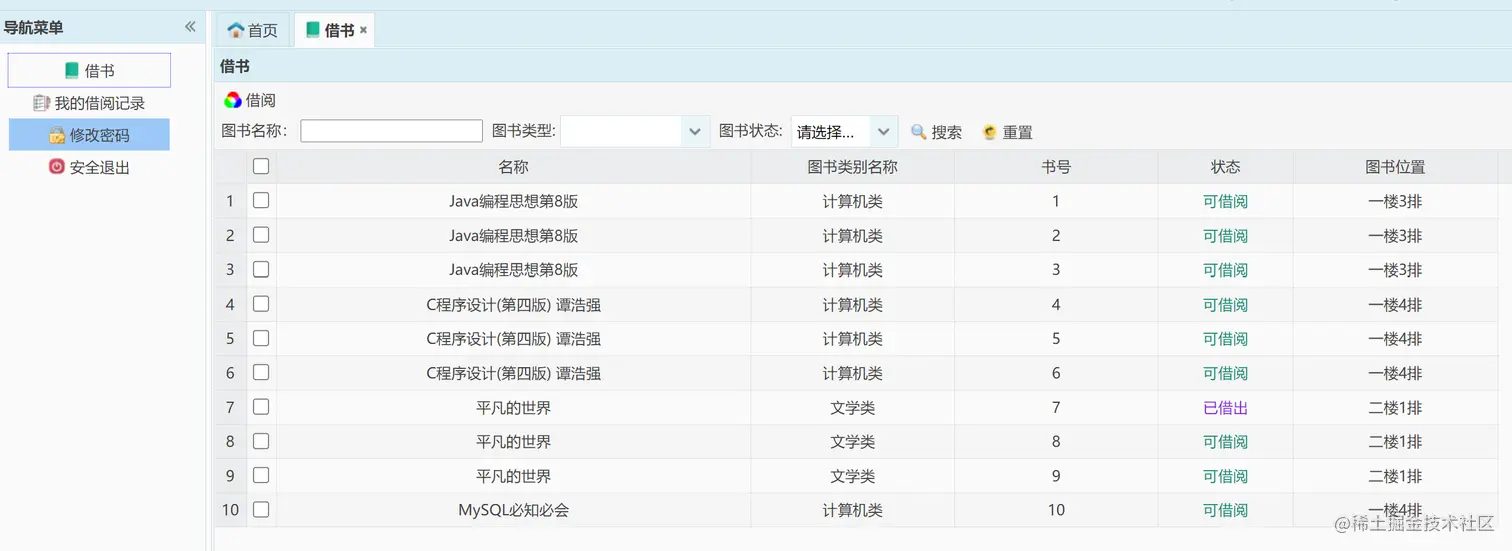This screenshot has width=1512, height=551.
Task: Click the 名称 column header
Action: (x=514, y=167)
